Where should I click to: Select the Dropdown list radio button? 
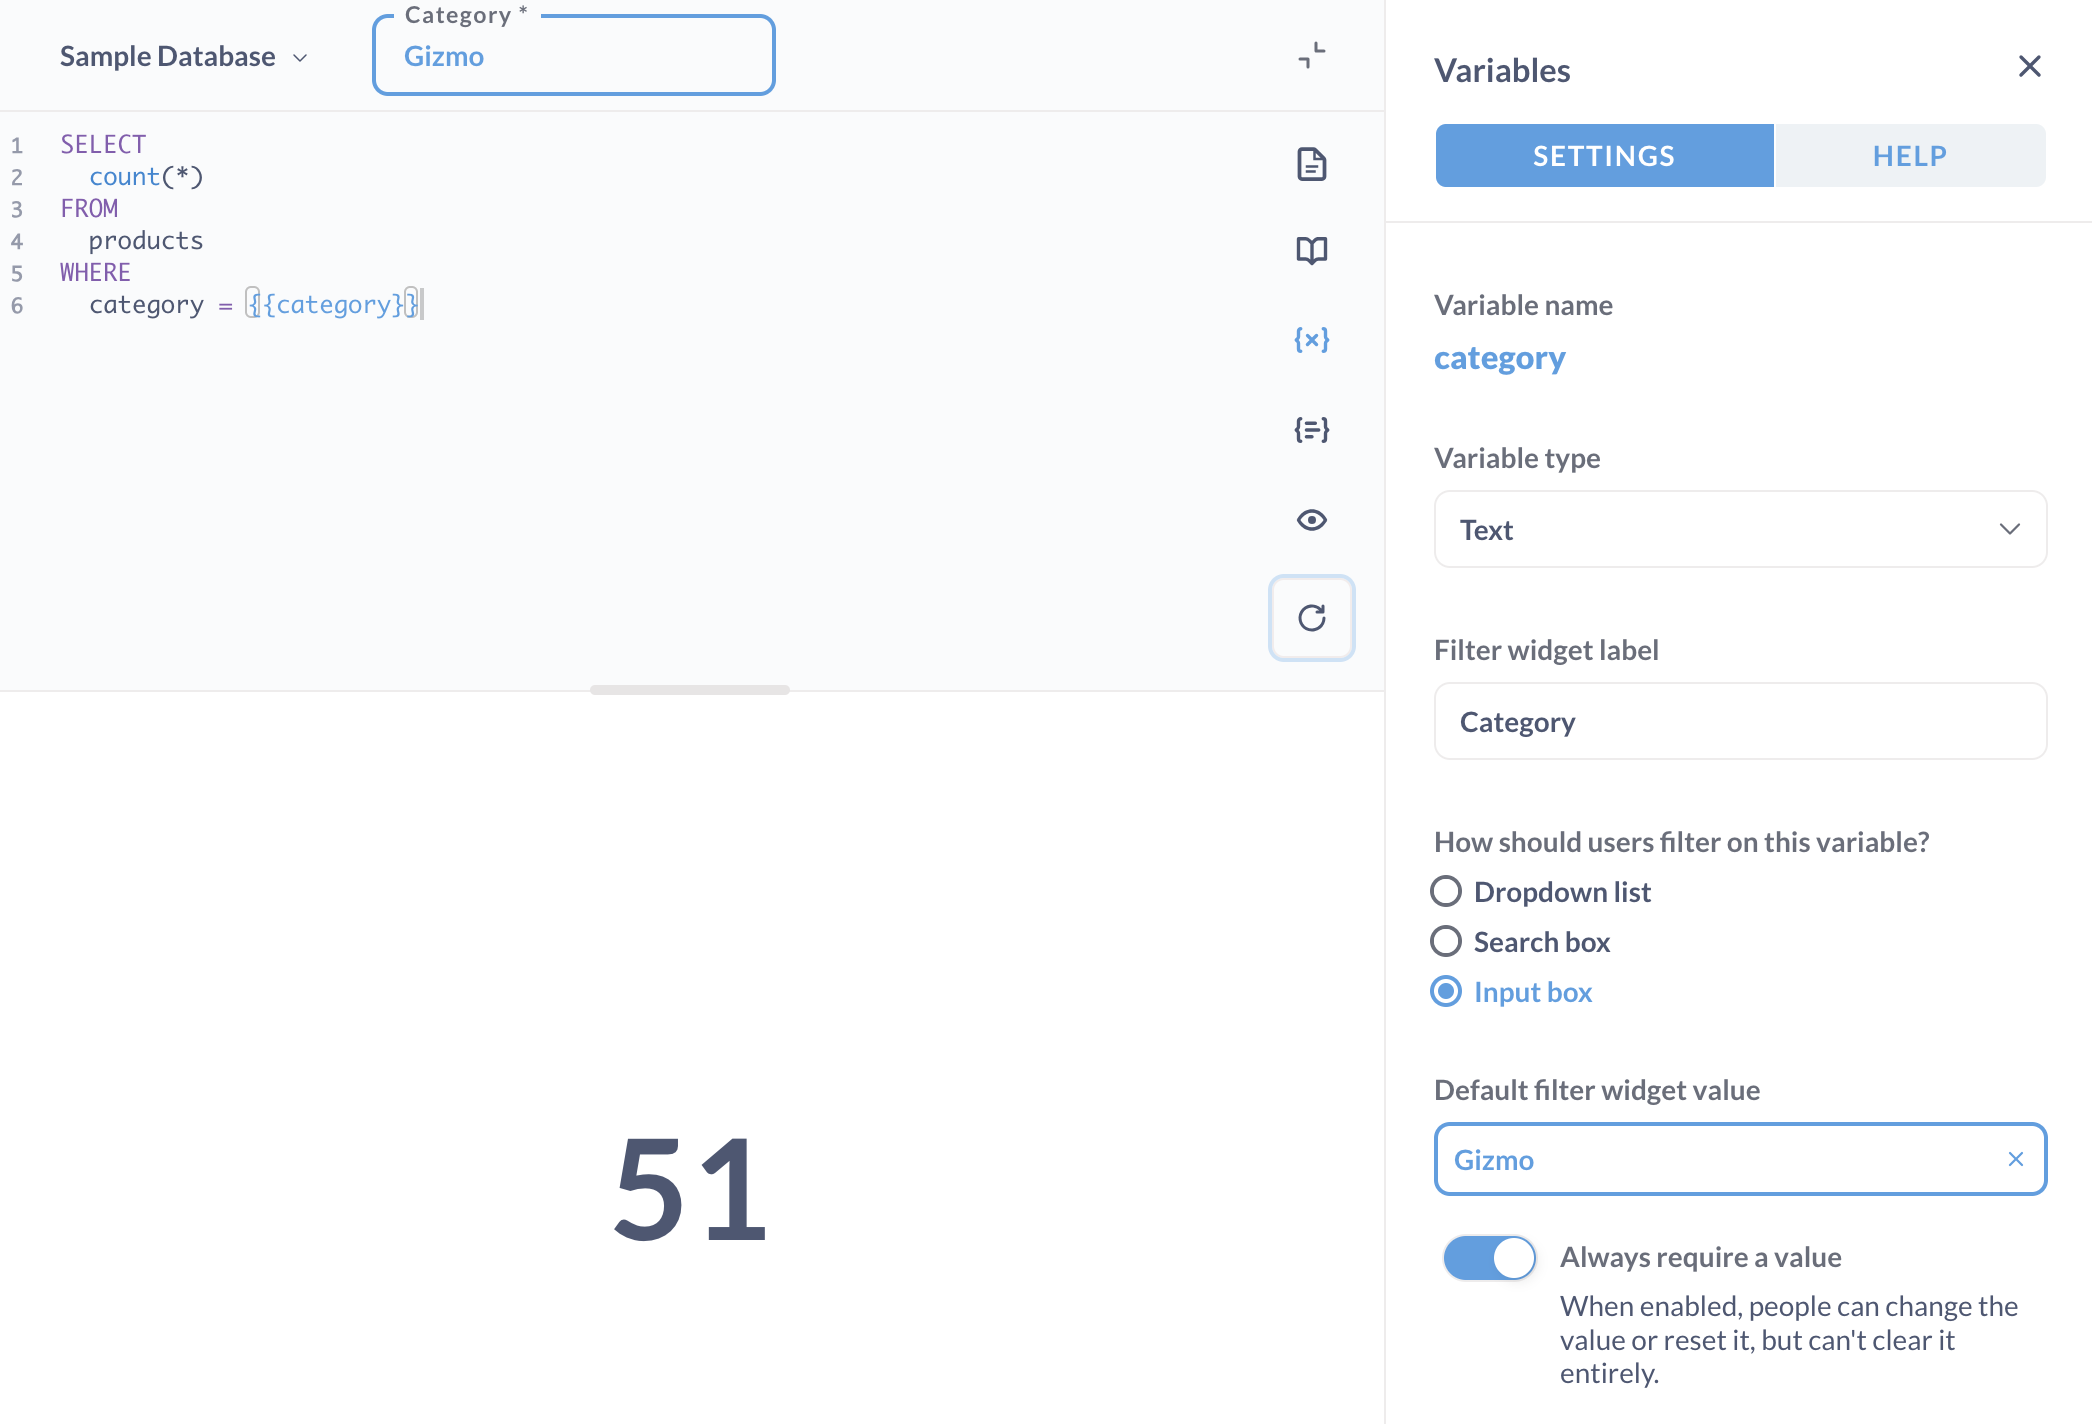[x=1445, y=890]
